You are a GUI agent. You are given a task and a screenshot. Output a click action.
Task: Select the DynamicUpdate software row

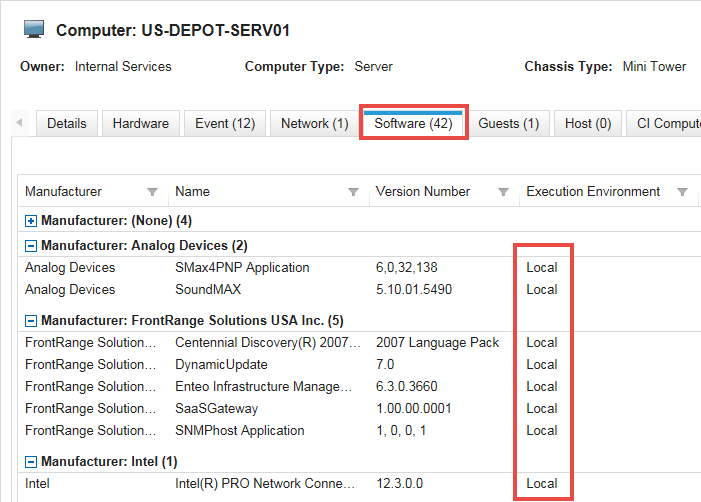358,364
